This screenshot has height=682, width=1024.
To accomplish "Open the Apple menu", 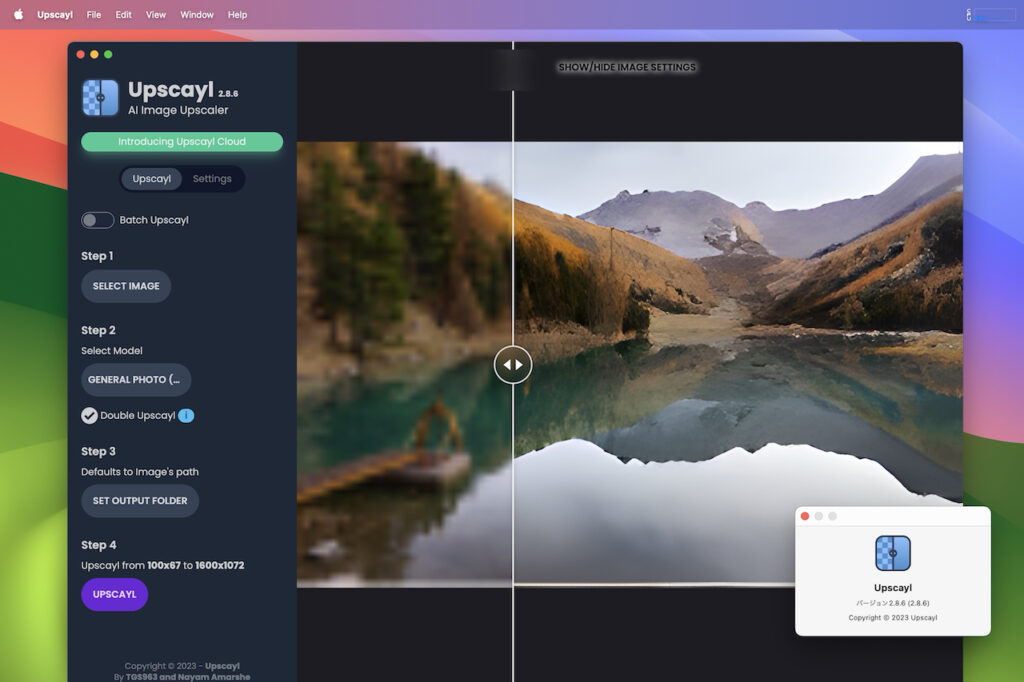I will point(18,15).
